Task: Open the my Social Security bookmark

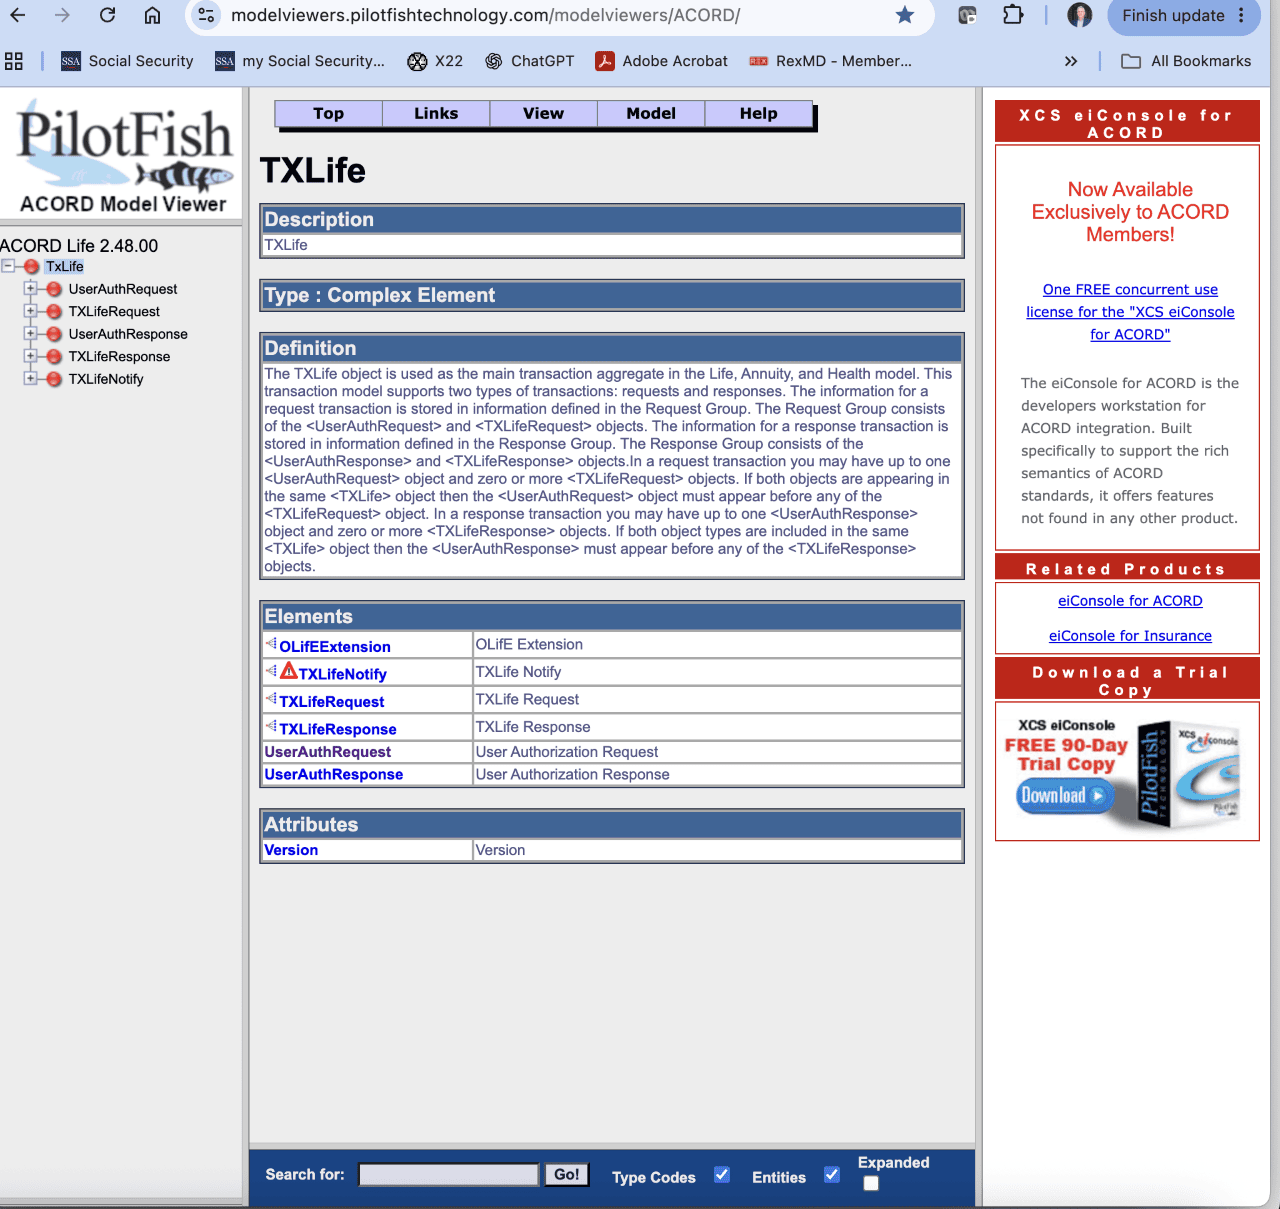Action: (300, 61)
